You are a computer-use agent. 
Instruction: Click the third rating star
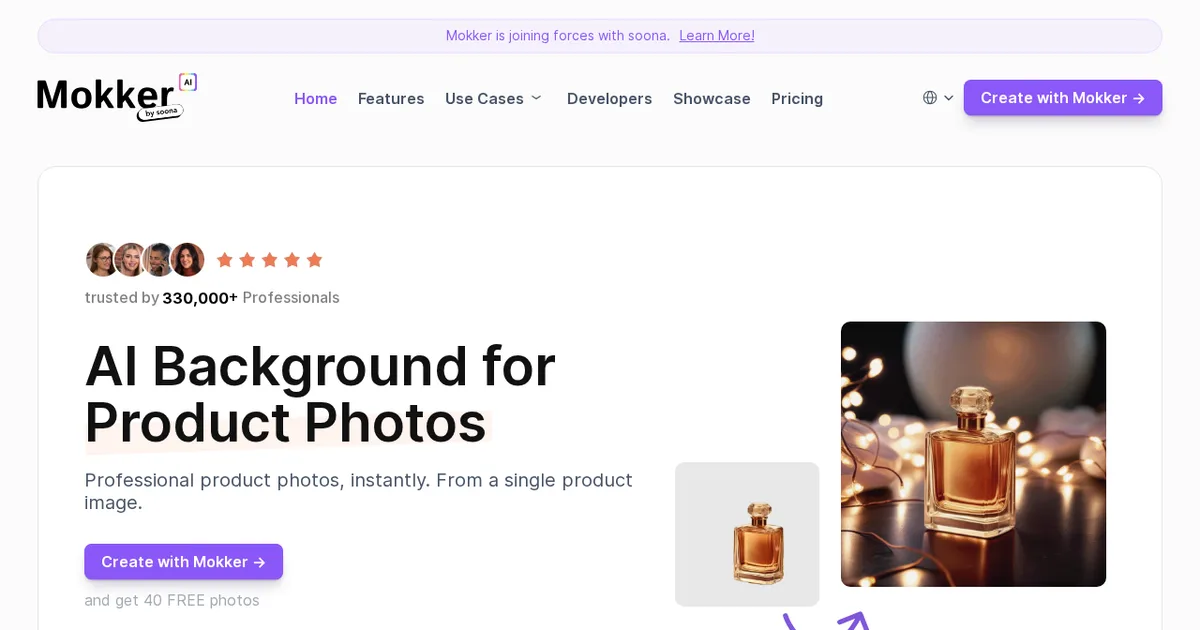pyautogui.click(x=270, y=260)
